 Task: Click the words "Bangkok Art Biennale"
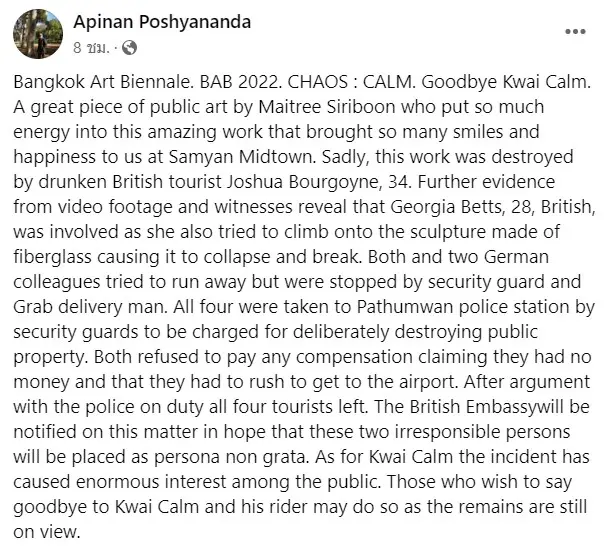click(103, 82)
